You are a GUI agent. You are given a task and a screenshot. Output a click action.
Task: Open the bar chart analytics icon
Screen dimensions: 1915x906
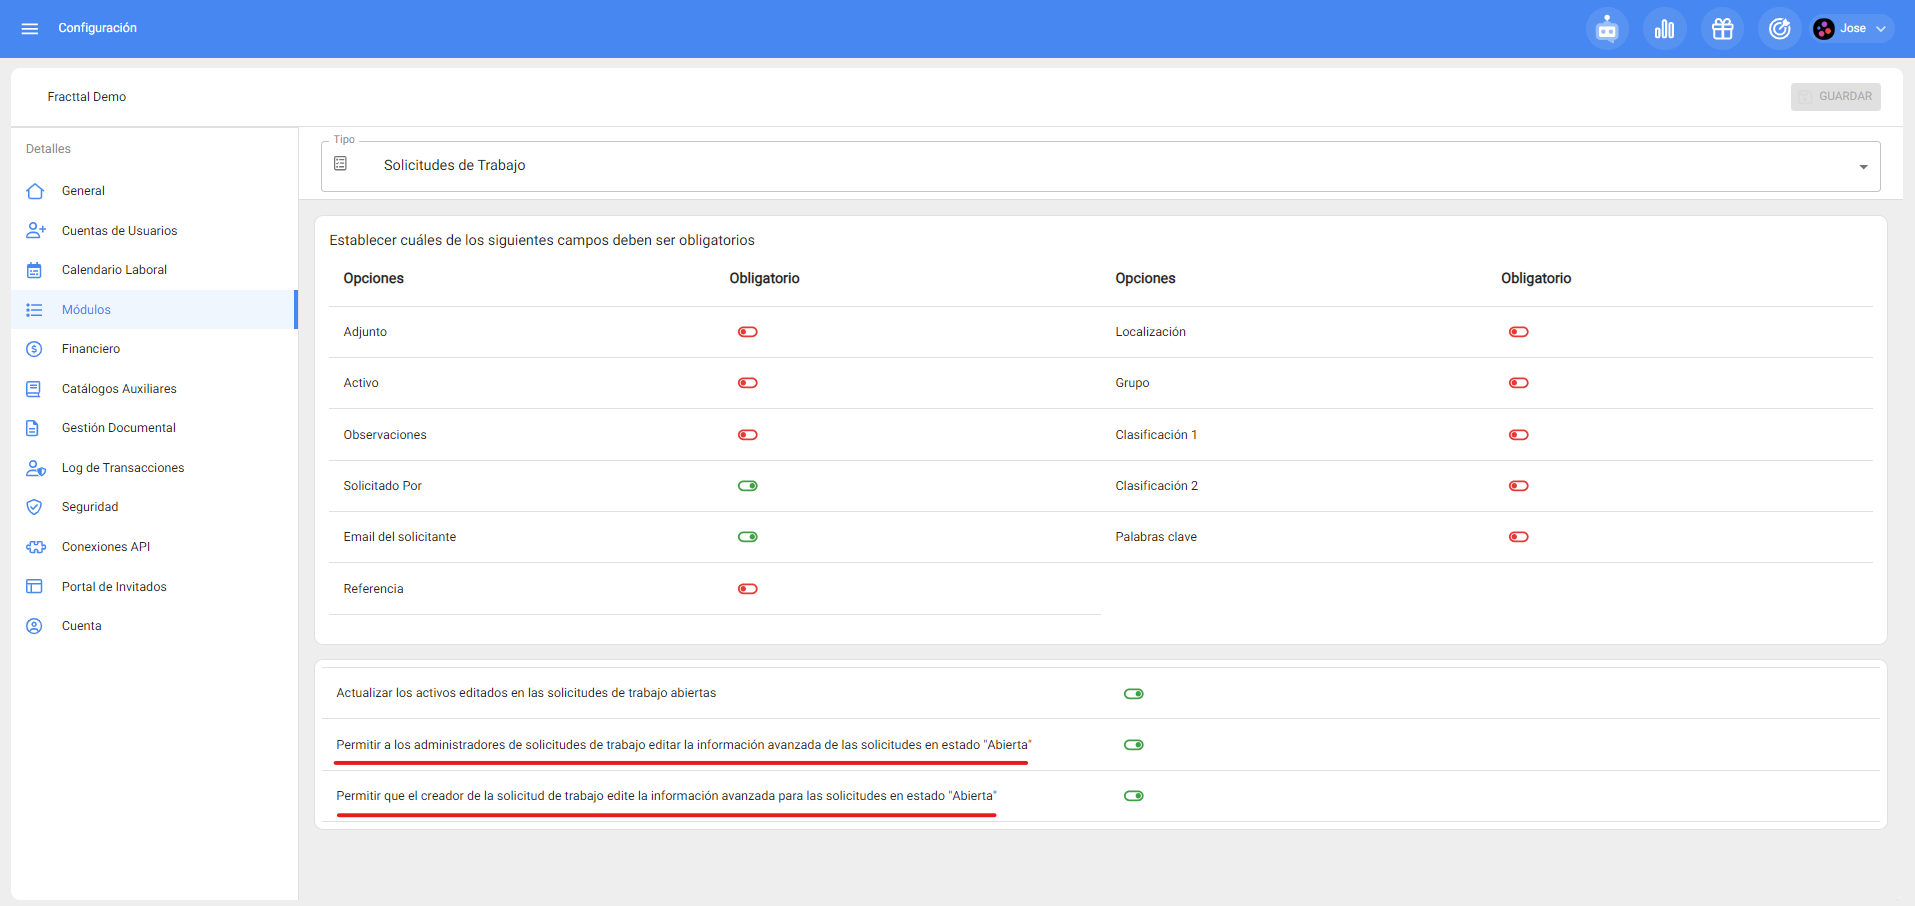coord(1665,29)
